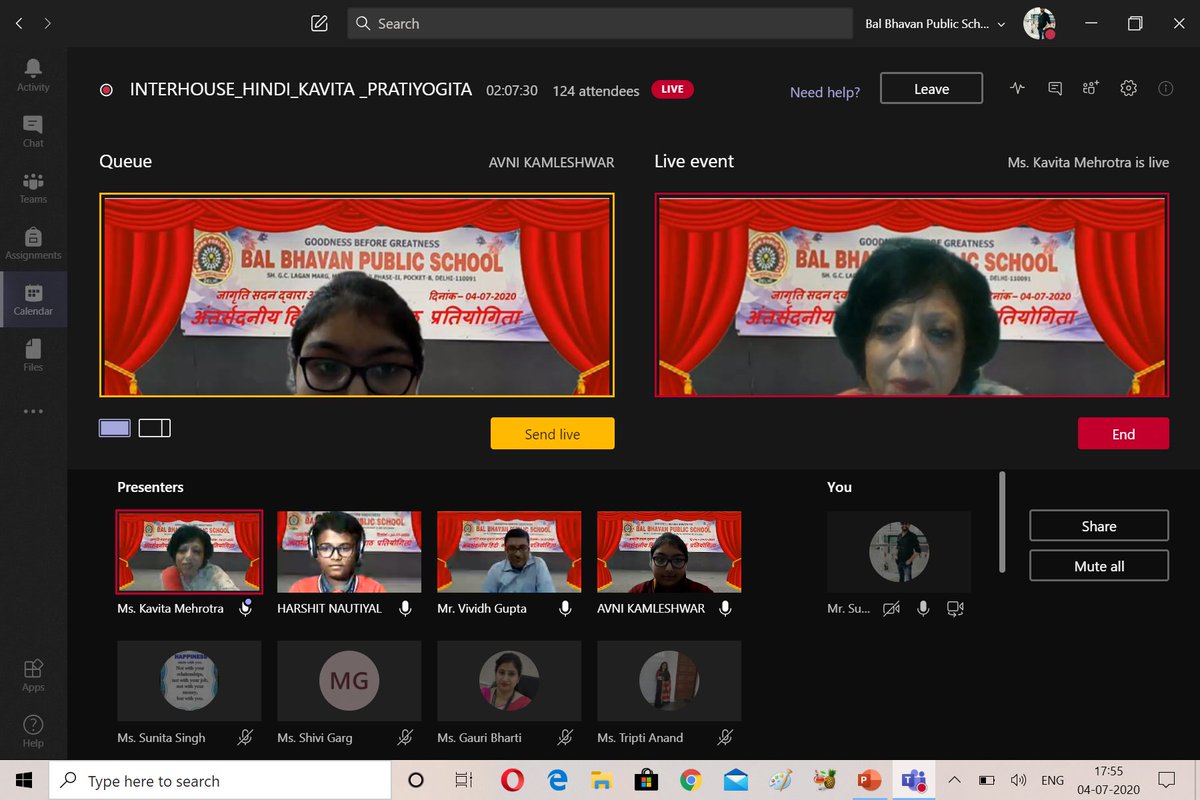Open Google Chrome from taskbar
This screenshot has height=800, width=1200.
(x=691, y=780)
